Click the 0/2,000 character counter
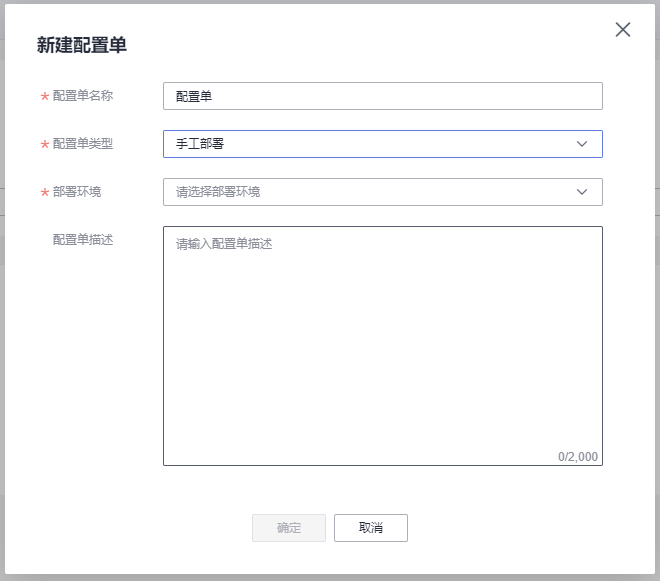The width and height of the screenshot is (660, 581). [578, 456]
